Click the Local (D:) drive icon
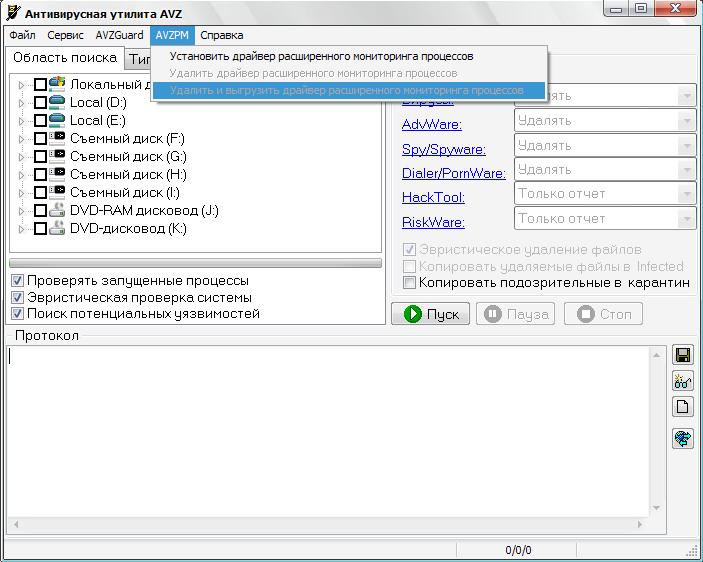 click(x=57, y=102)
